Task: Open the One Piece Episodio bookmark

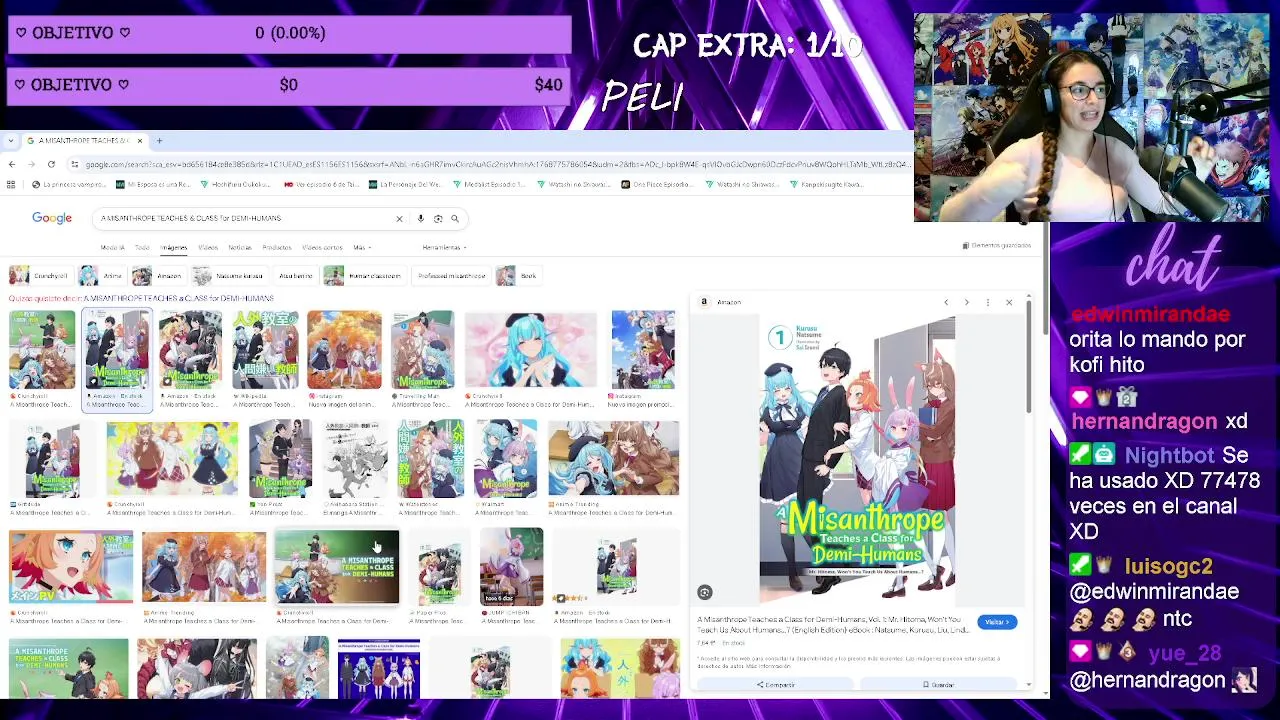Action: pos(657,184)
